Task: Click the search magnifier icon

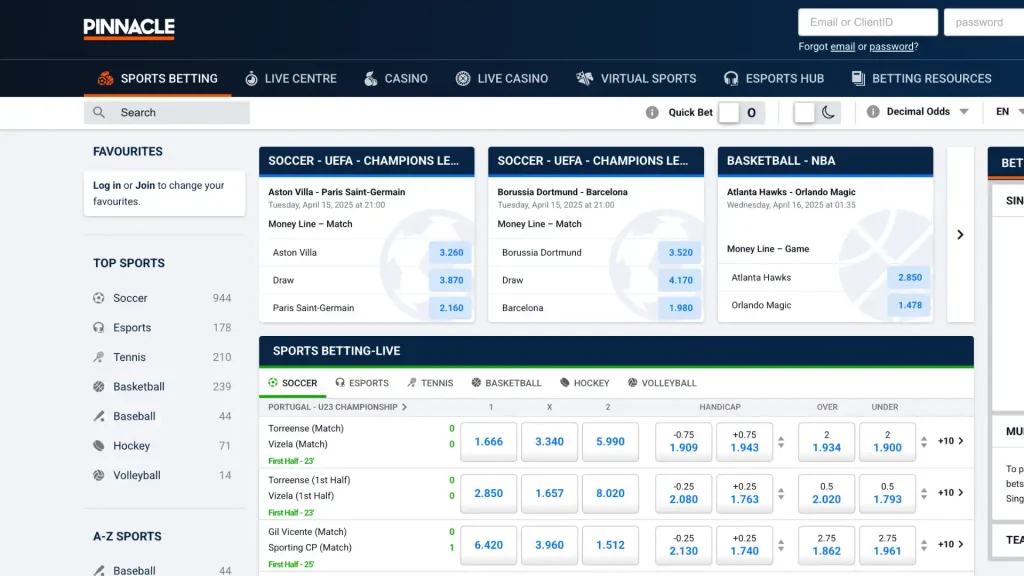Action: 99,112
